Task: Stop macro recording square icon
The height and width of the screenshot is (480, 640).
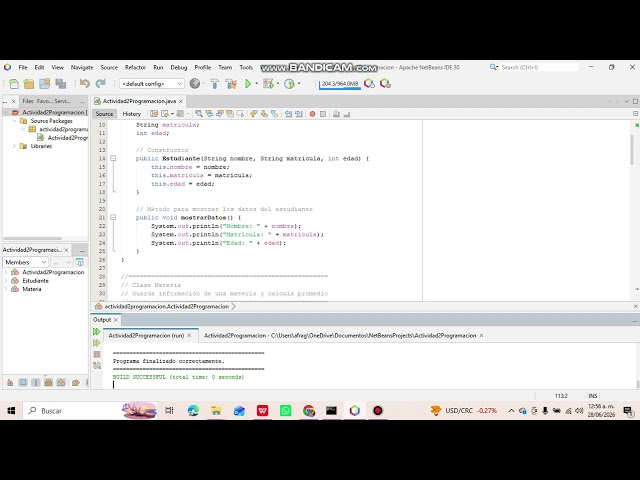Action: pyautogui.click(x=323, y=114)
